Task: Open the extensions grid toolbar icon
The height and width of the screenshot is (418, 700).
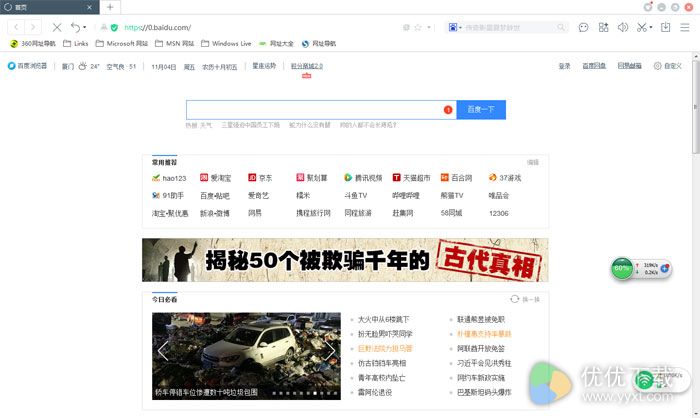Action: 603,27
